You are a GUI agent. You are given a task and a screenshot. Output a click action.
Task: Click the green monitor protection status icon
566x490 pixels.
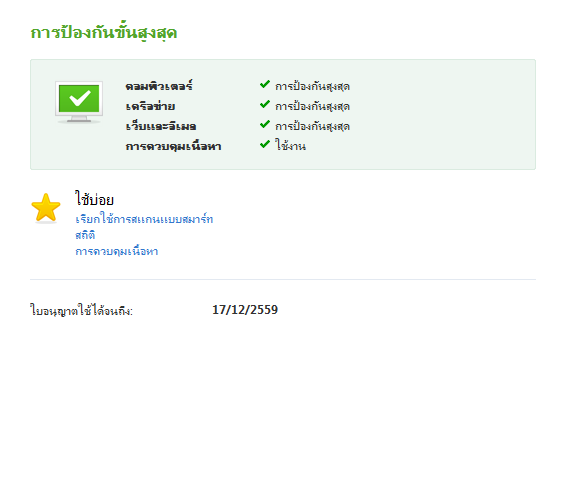pos(79,103)
